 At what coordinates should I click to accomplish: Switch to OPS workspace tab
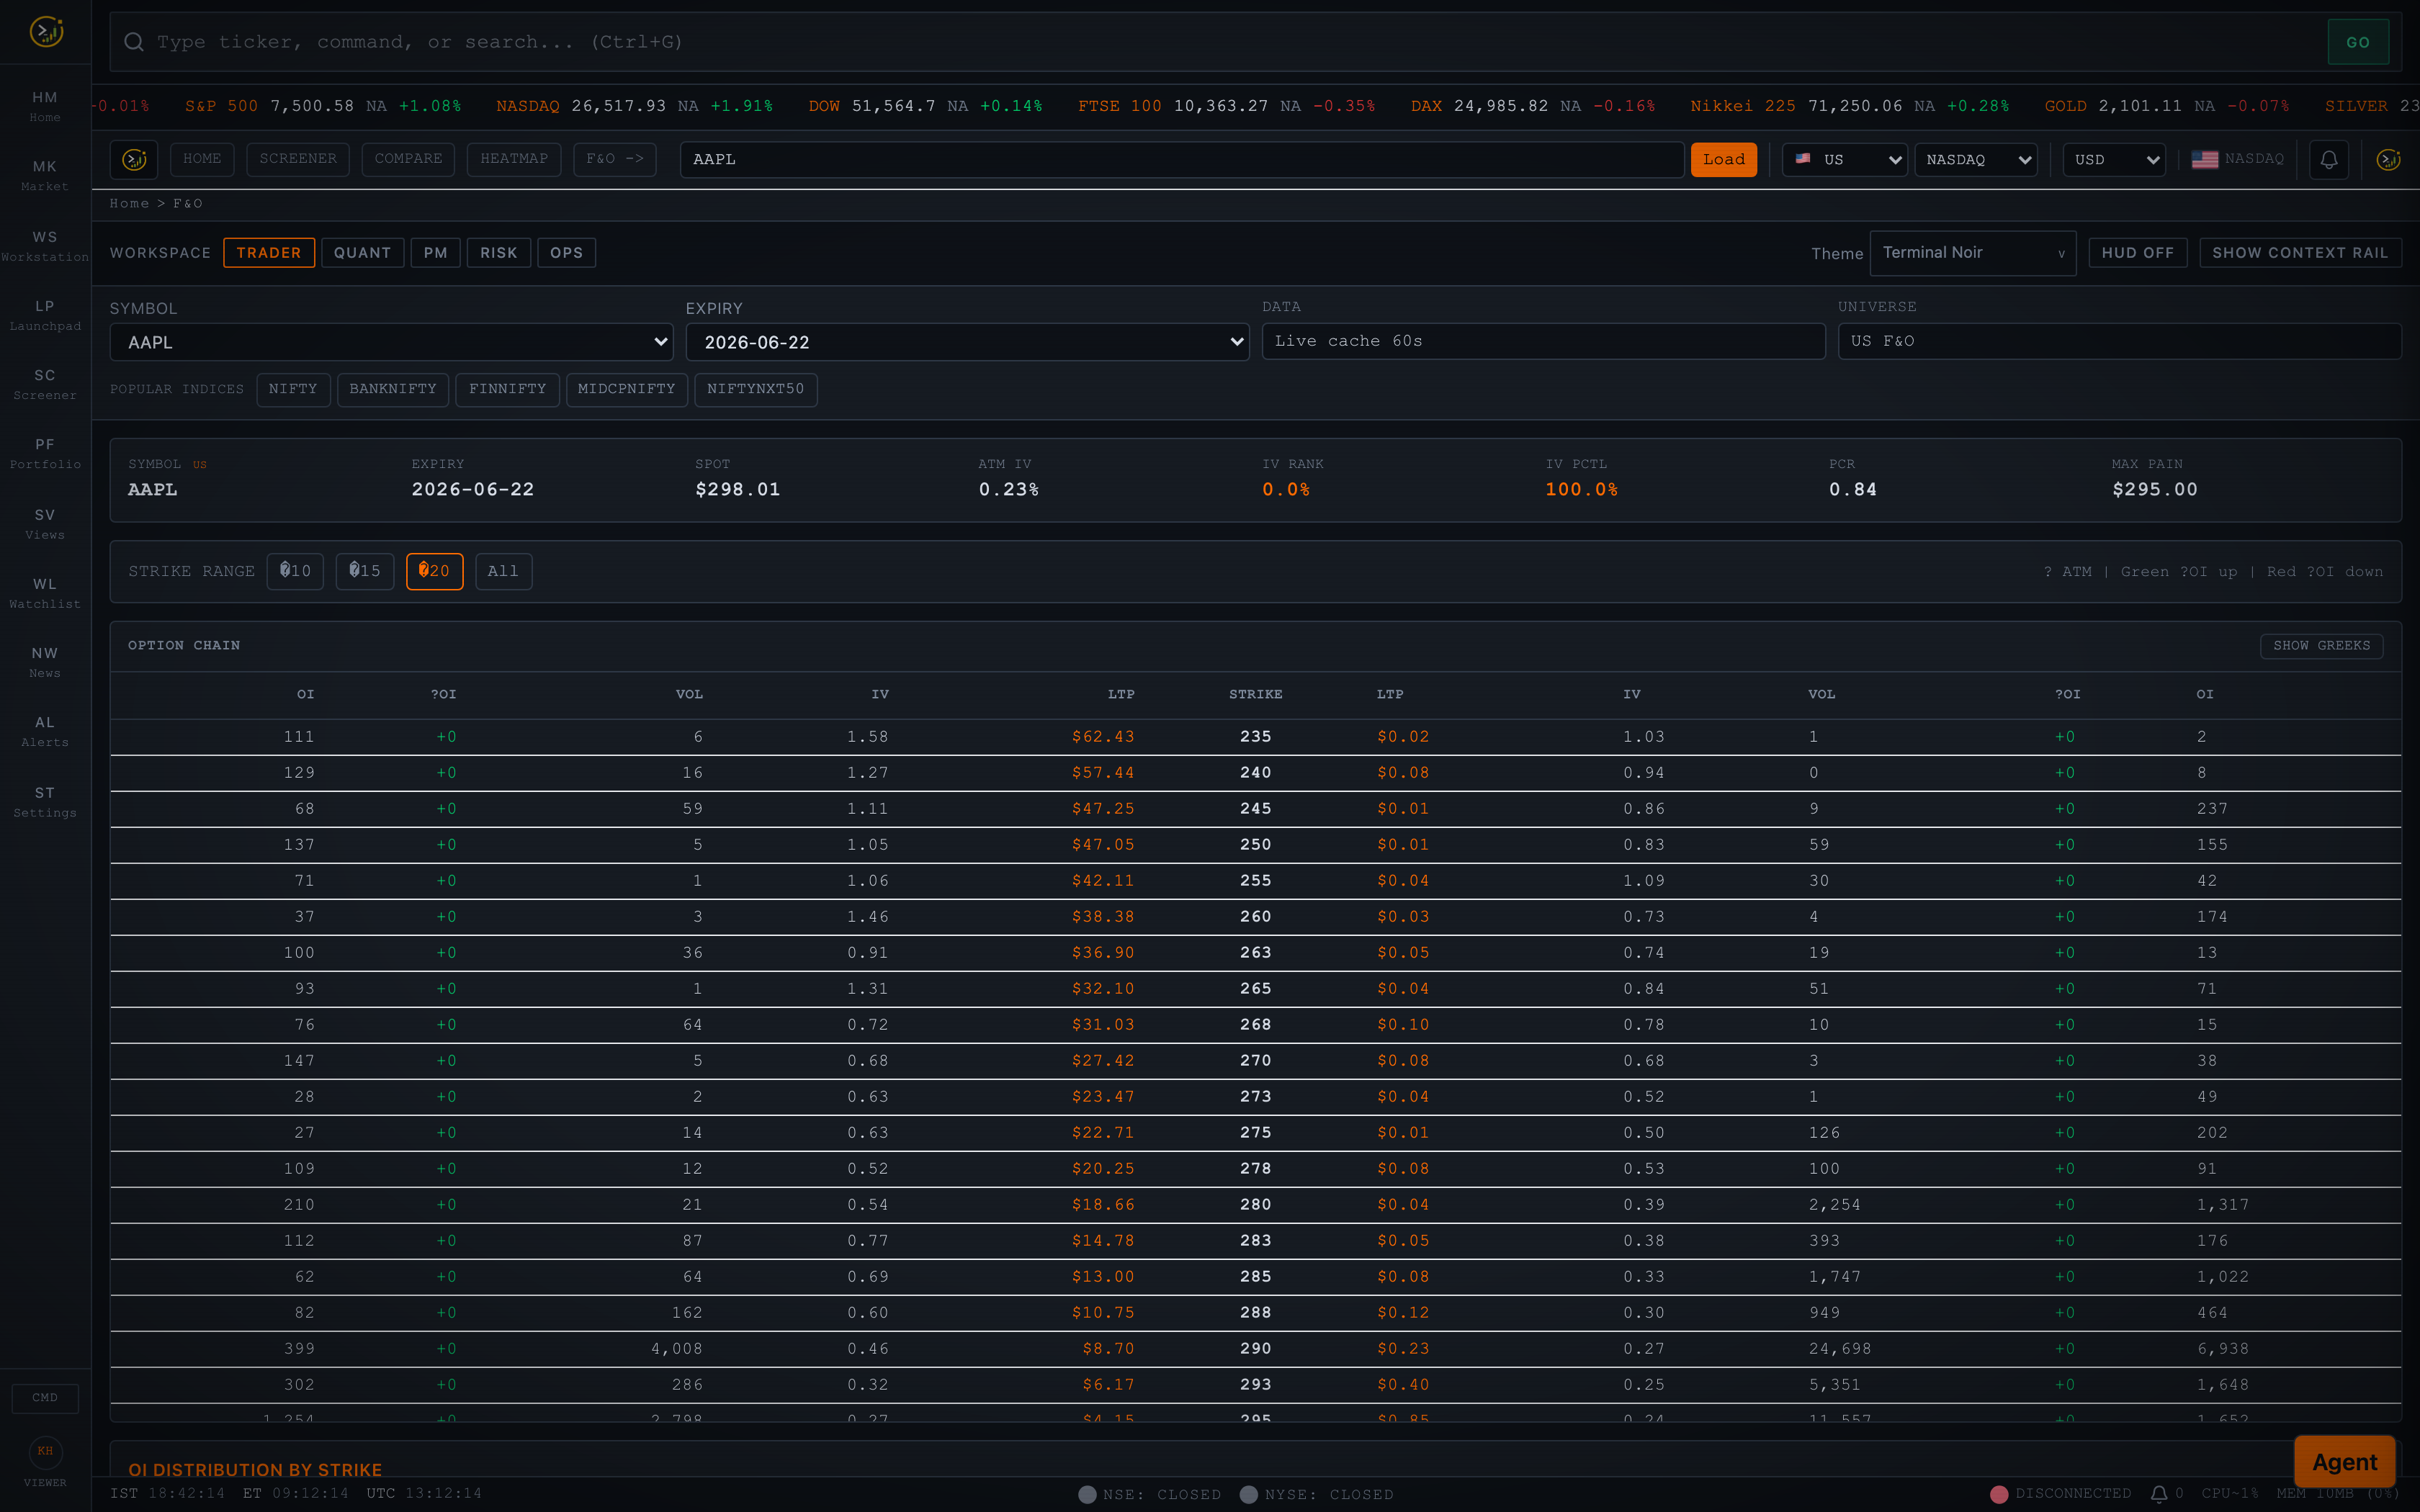pos(566,253)
